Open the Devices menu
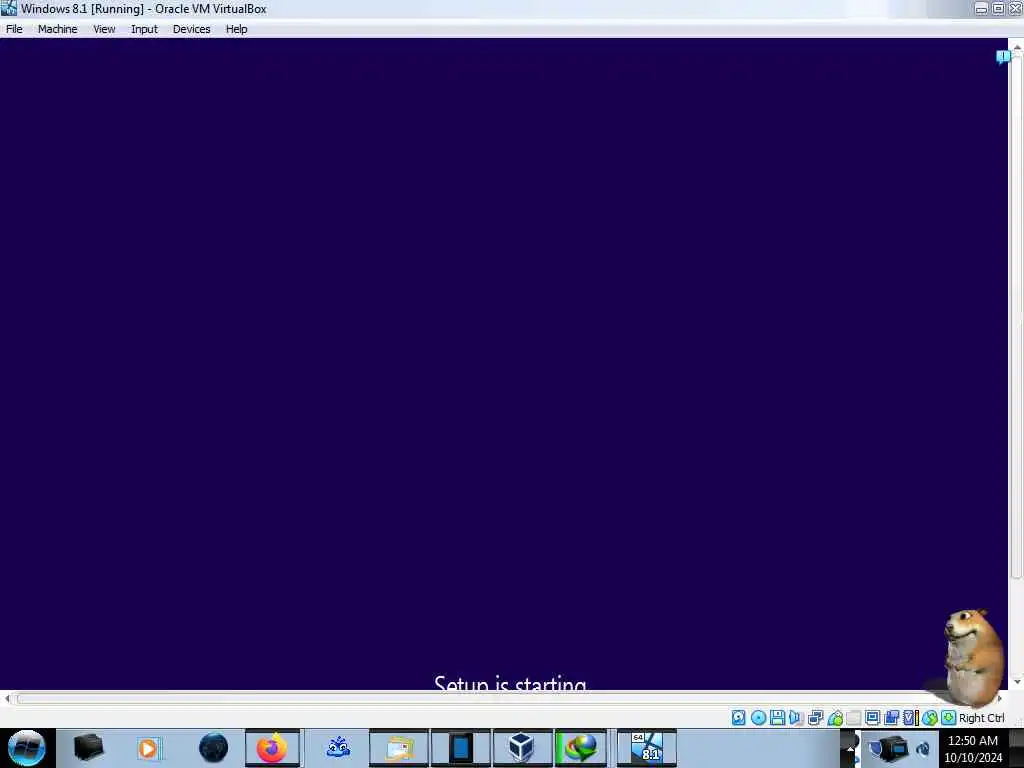The height and width of the screenshot is (768, 1024). pyautogui.click(x=191, y=29)
